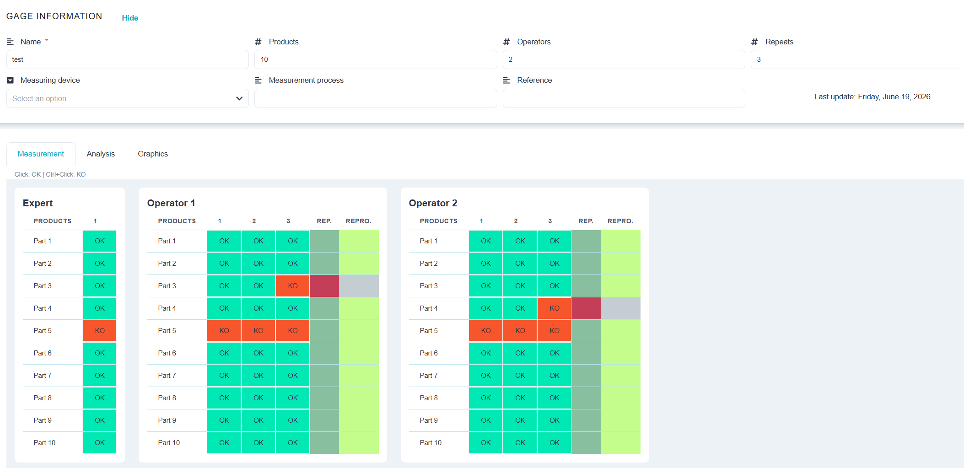Expand the dropdown chevron in Measuring device field

pos(240,98)
